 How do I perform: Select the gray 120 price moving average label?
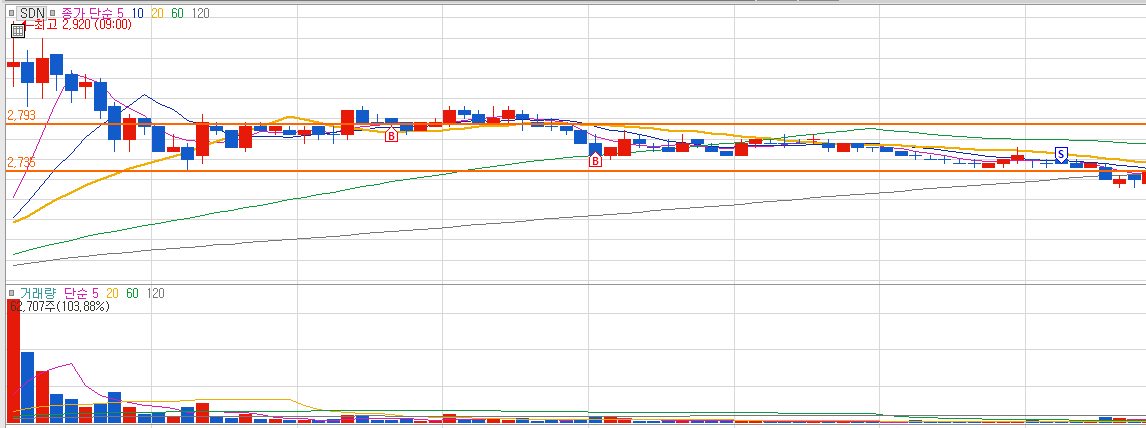[201, 12]
